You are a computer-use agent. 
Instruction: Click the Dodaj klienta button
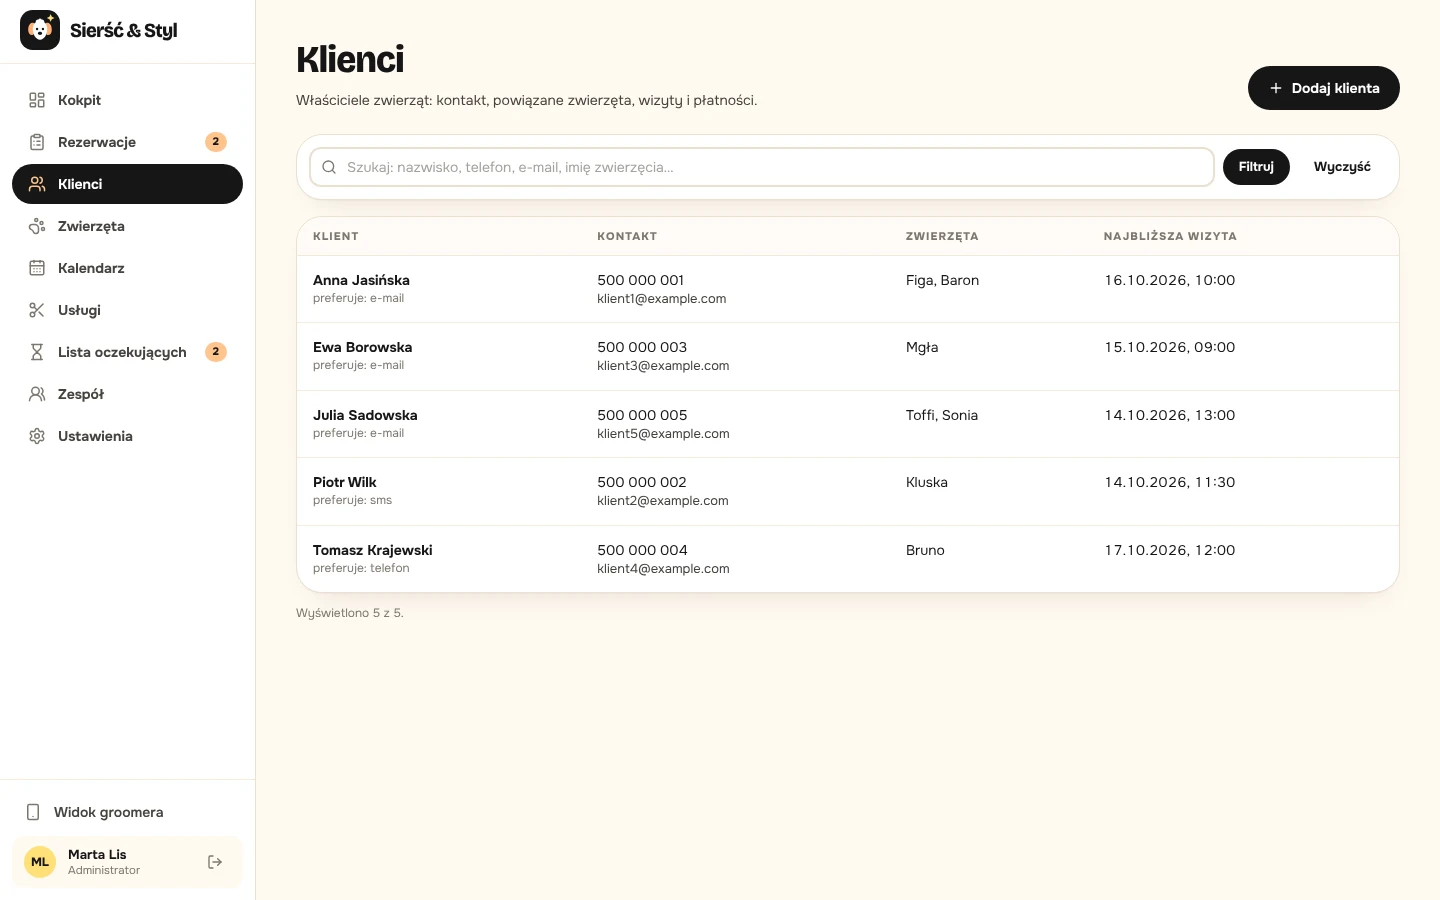[x=1324, y=88]
